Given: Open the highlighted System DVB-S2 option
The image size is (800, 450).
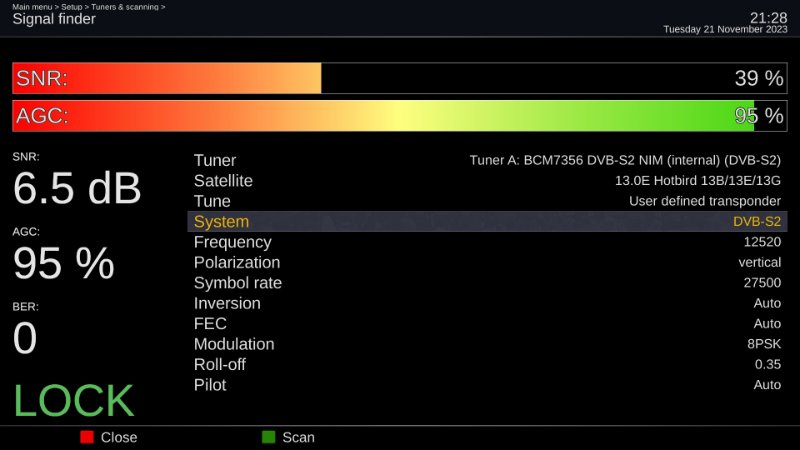Looking at the screenshot, I should [x=487, y=222].
